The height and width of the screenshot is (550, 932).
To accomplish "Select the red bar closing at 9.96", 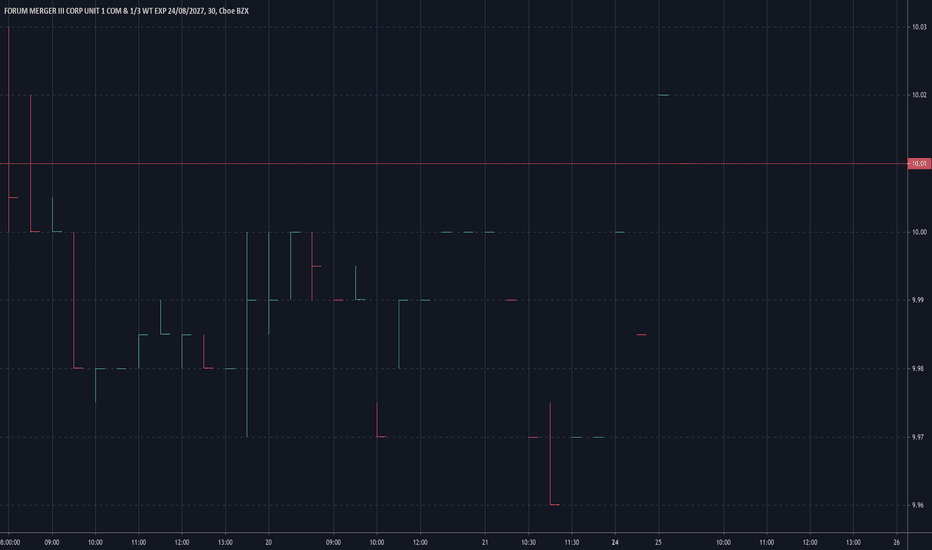I will point(554,454).
